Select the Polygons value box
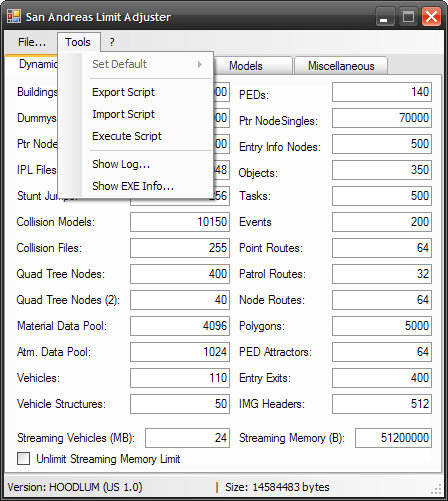Screen dimensions: 448x501 point(382,326)
